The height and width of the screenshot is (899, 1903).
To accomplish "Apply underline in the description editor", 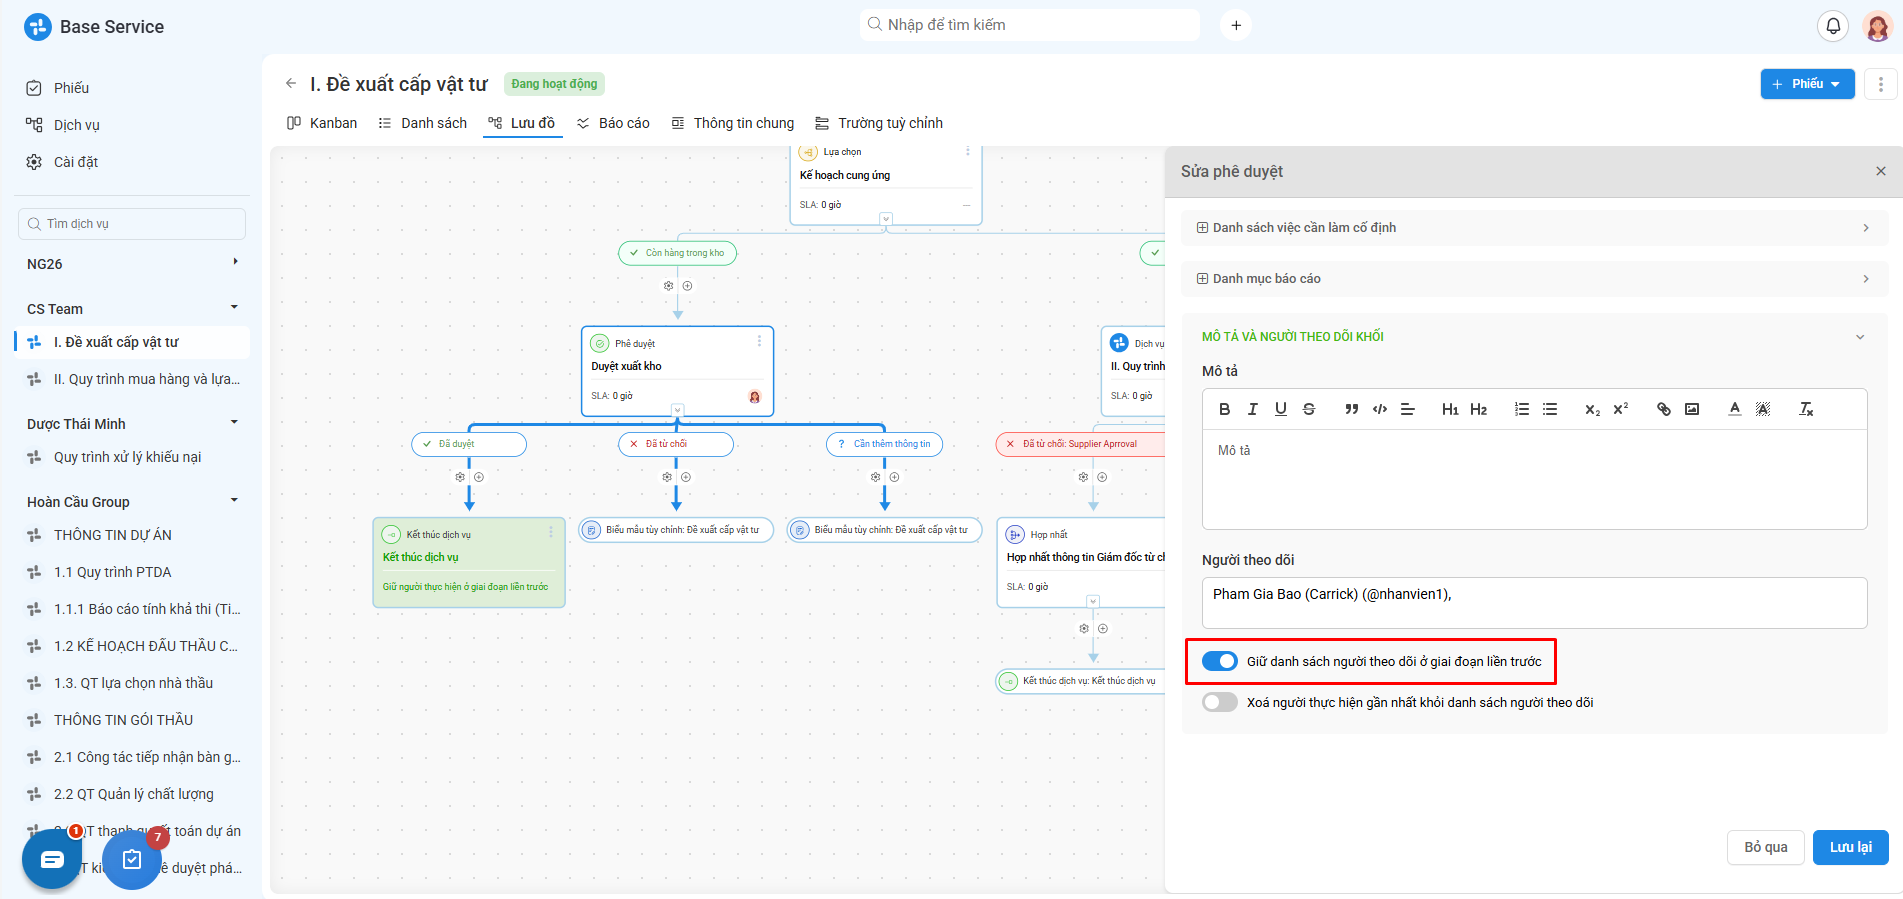I will pos(1281,409).
